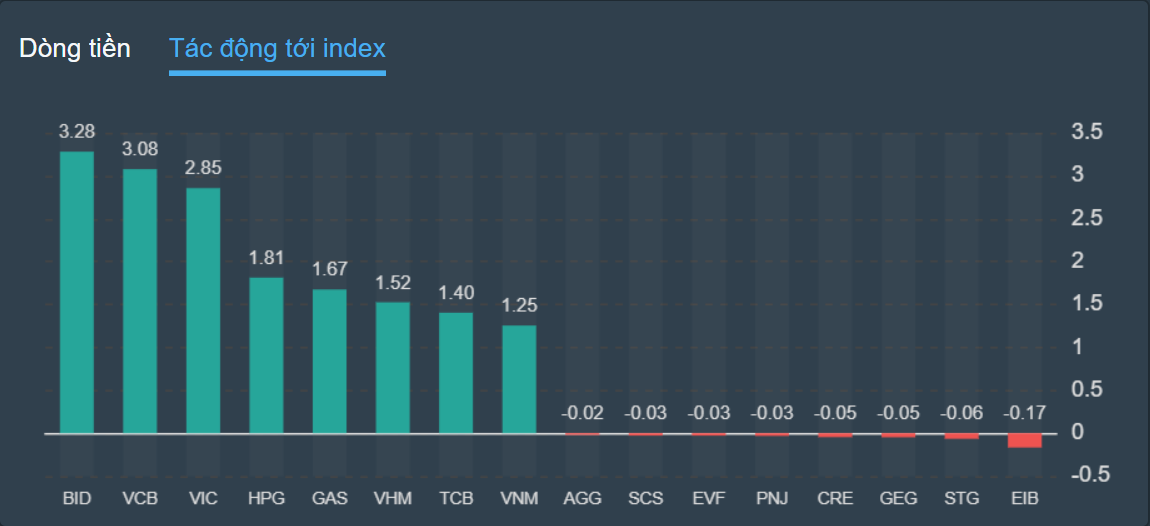
Task: Click the PNJ ticker label
Action: click(x=772, y=497)
